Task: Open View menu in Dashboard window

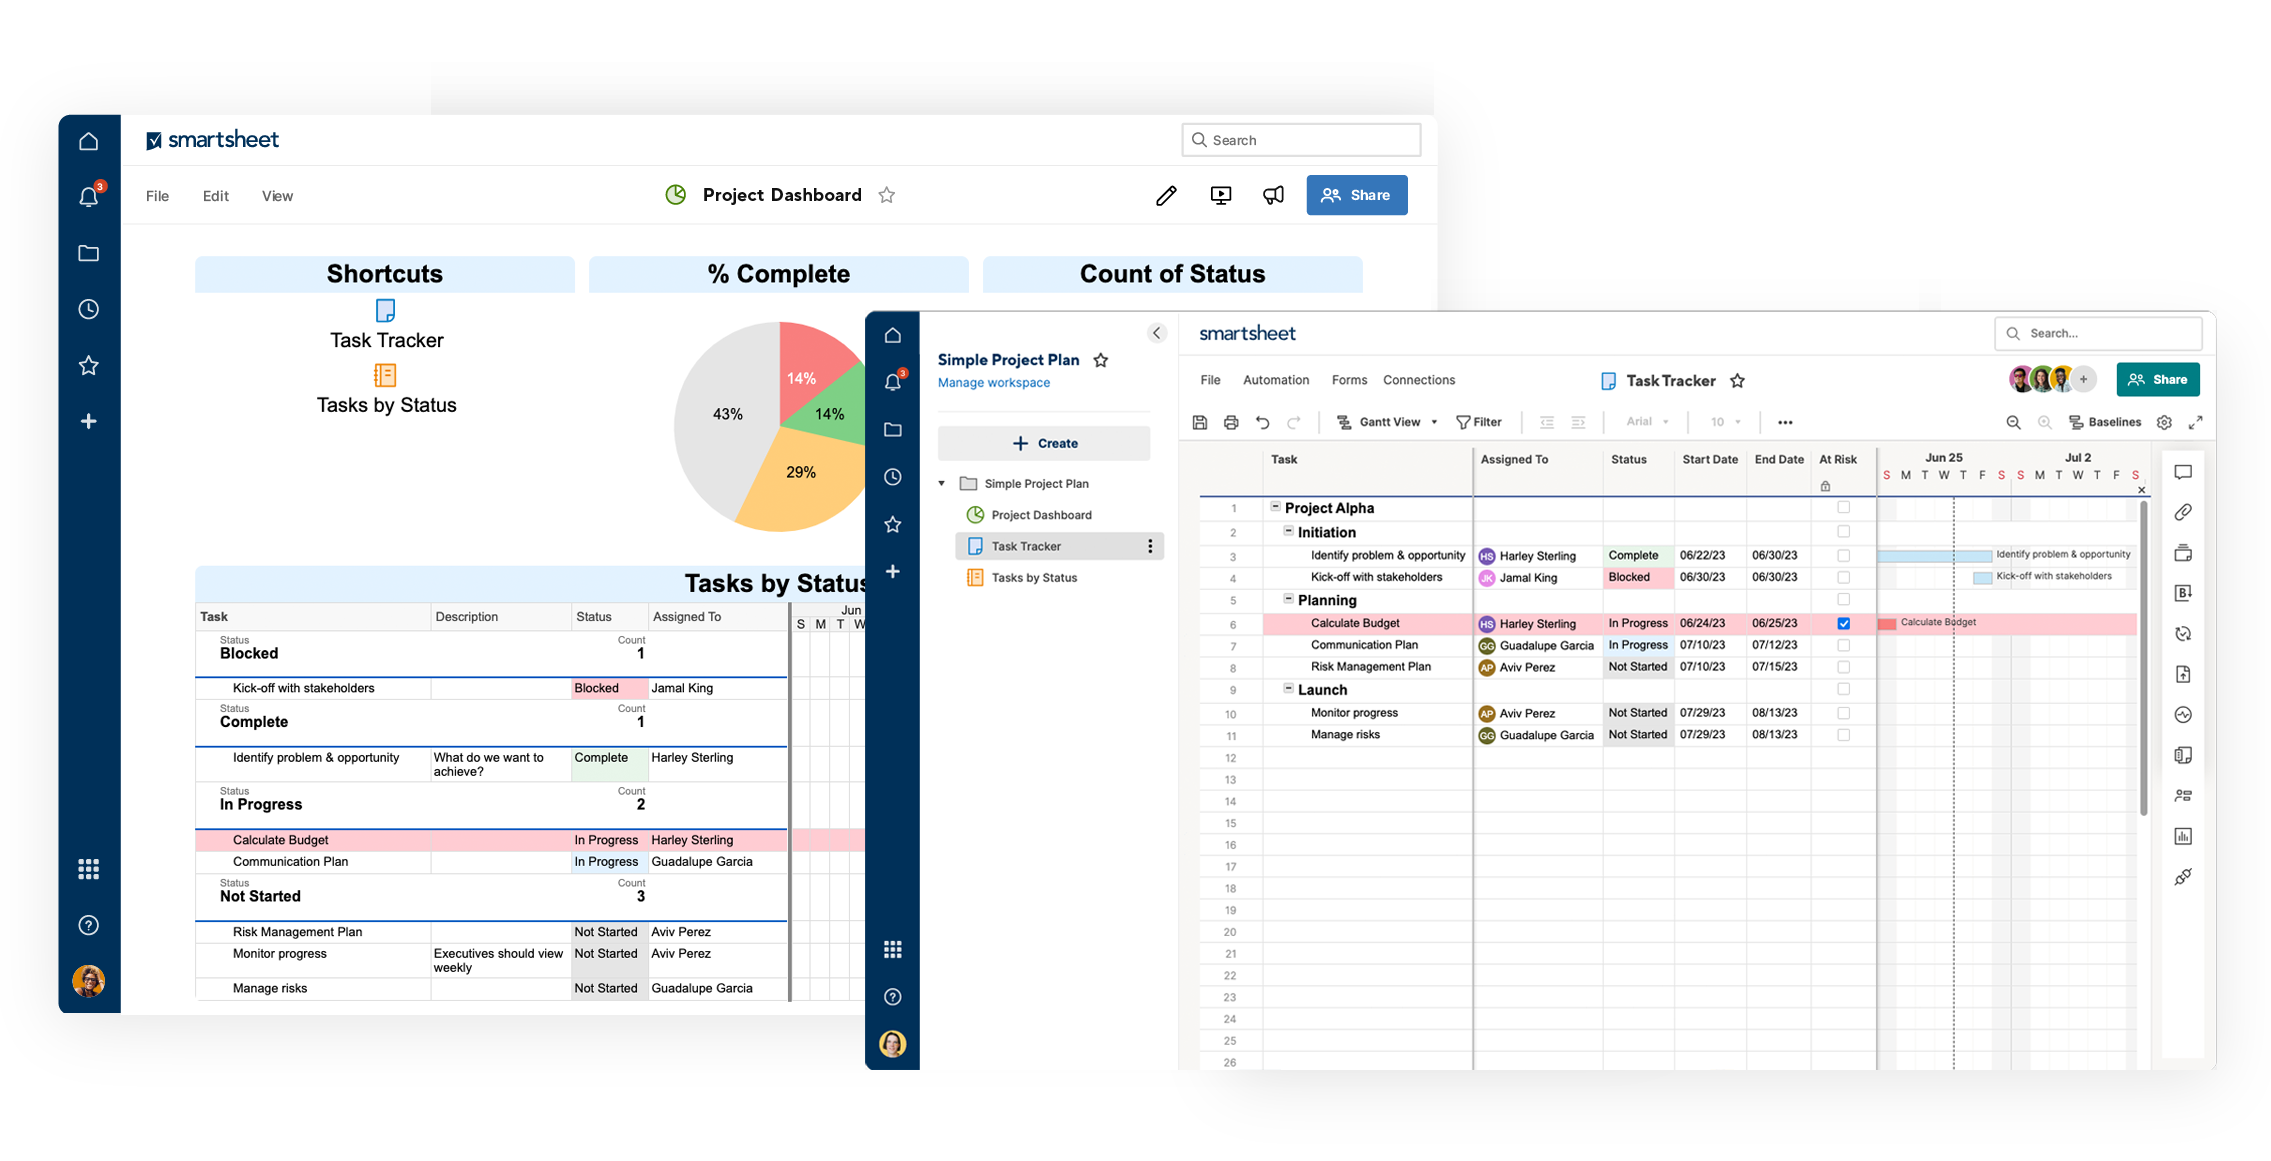Action: click(x=277, y=196)
